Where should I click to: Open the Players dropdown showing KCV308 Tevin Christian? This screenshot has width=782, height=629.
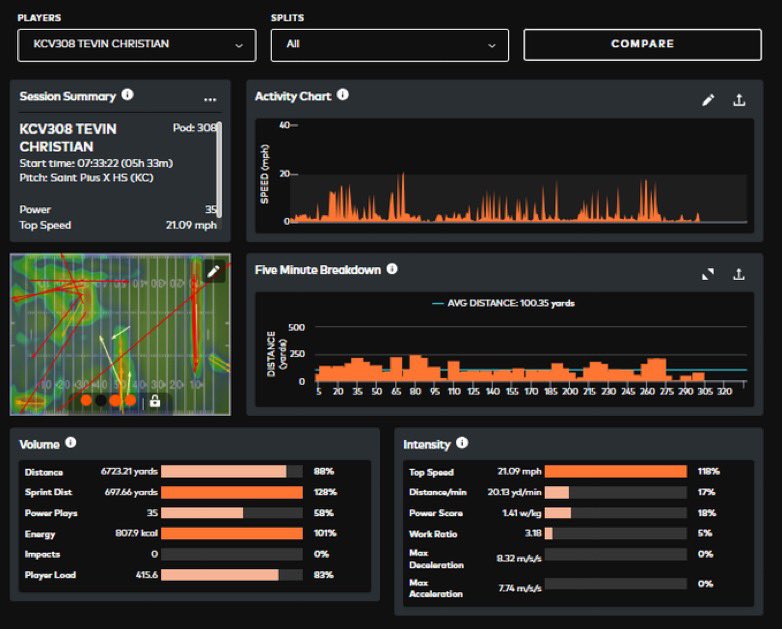137,45
